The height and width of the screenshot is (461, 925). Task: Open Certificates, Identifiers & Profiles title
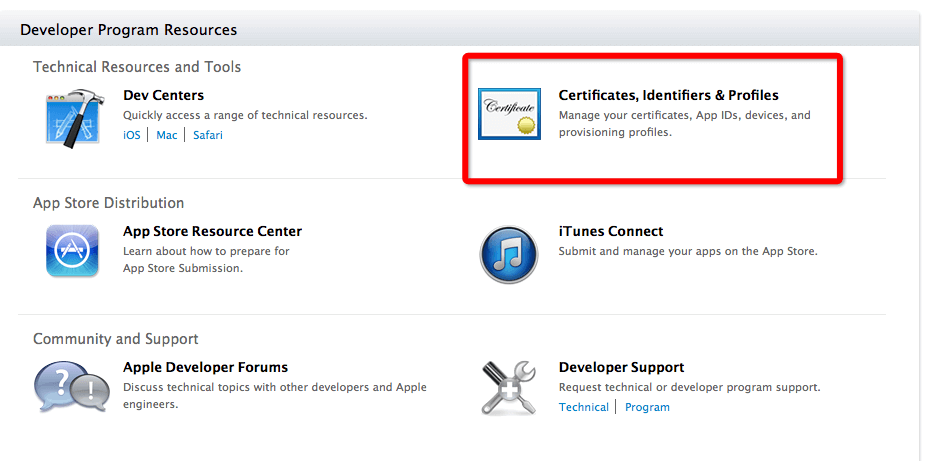pos(668,95)
